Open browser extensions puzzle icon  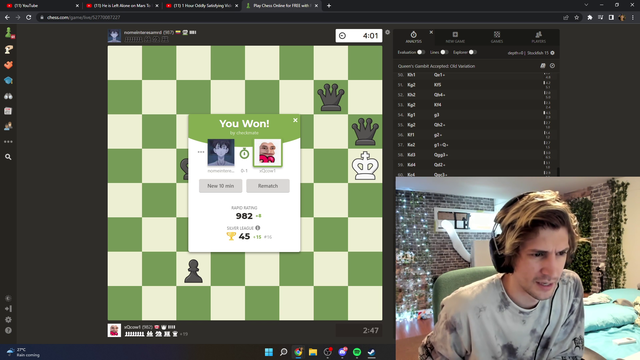[x=590, y=18]
